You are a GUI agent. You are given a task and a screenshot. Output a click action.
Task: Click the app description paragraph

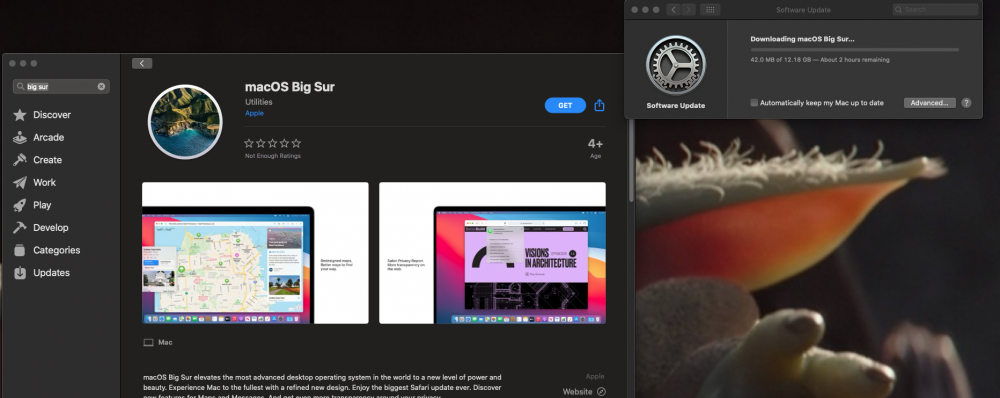(322, 387)
